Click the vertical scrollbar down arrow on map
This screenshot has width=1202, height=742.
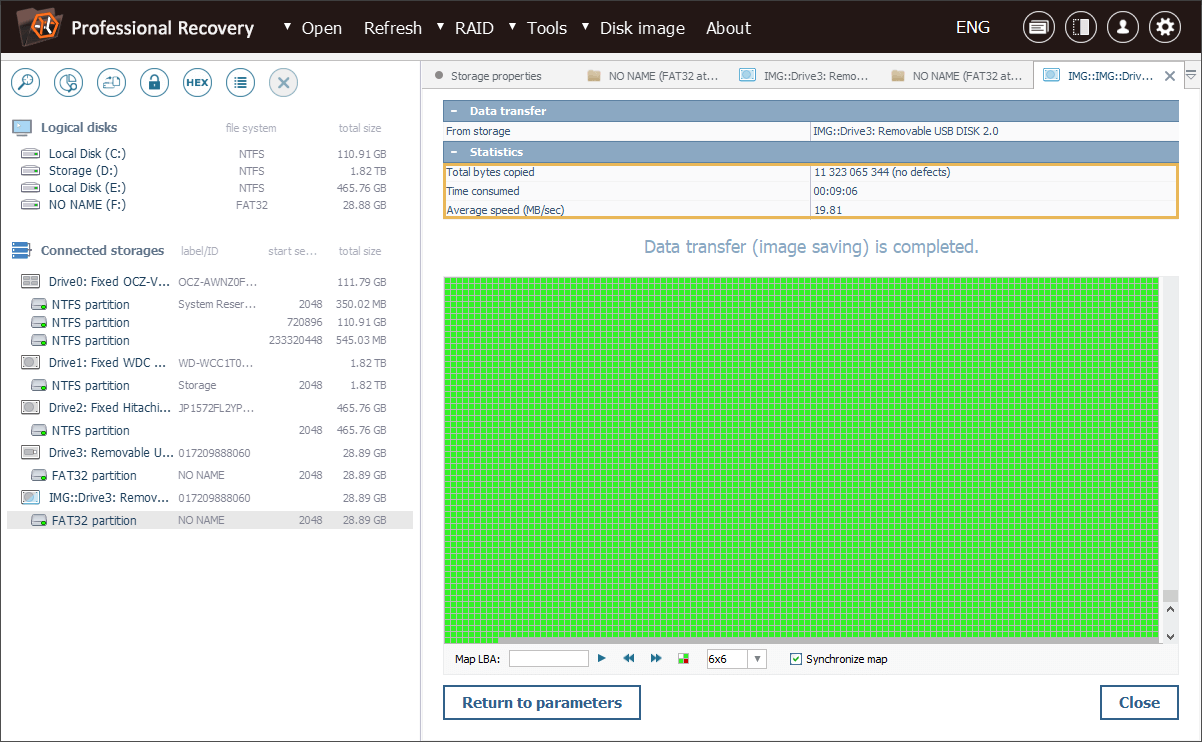[1171, 636]
